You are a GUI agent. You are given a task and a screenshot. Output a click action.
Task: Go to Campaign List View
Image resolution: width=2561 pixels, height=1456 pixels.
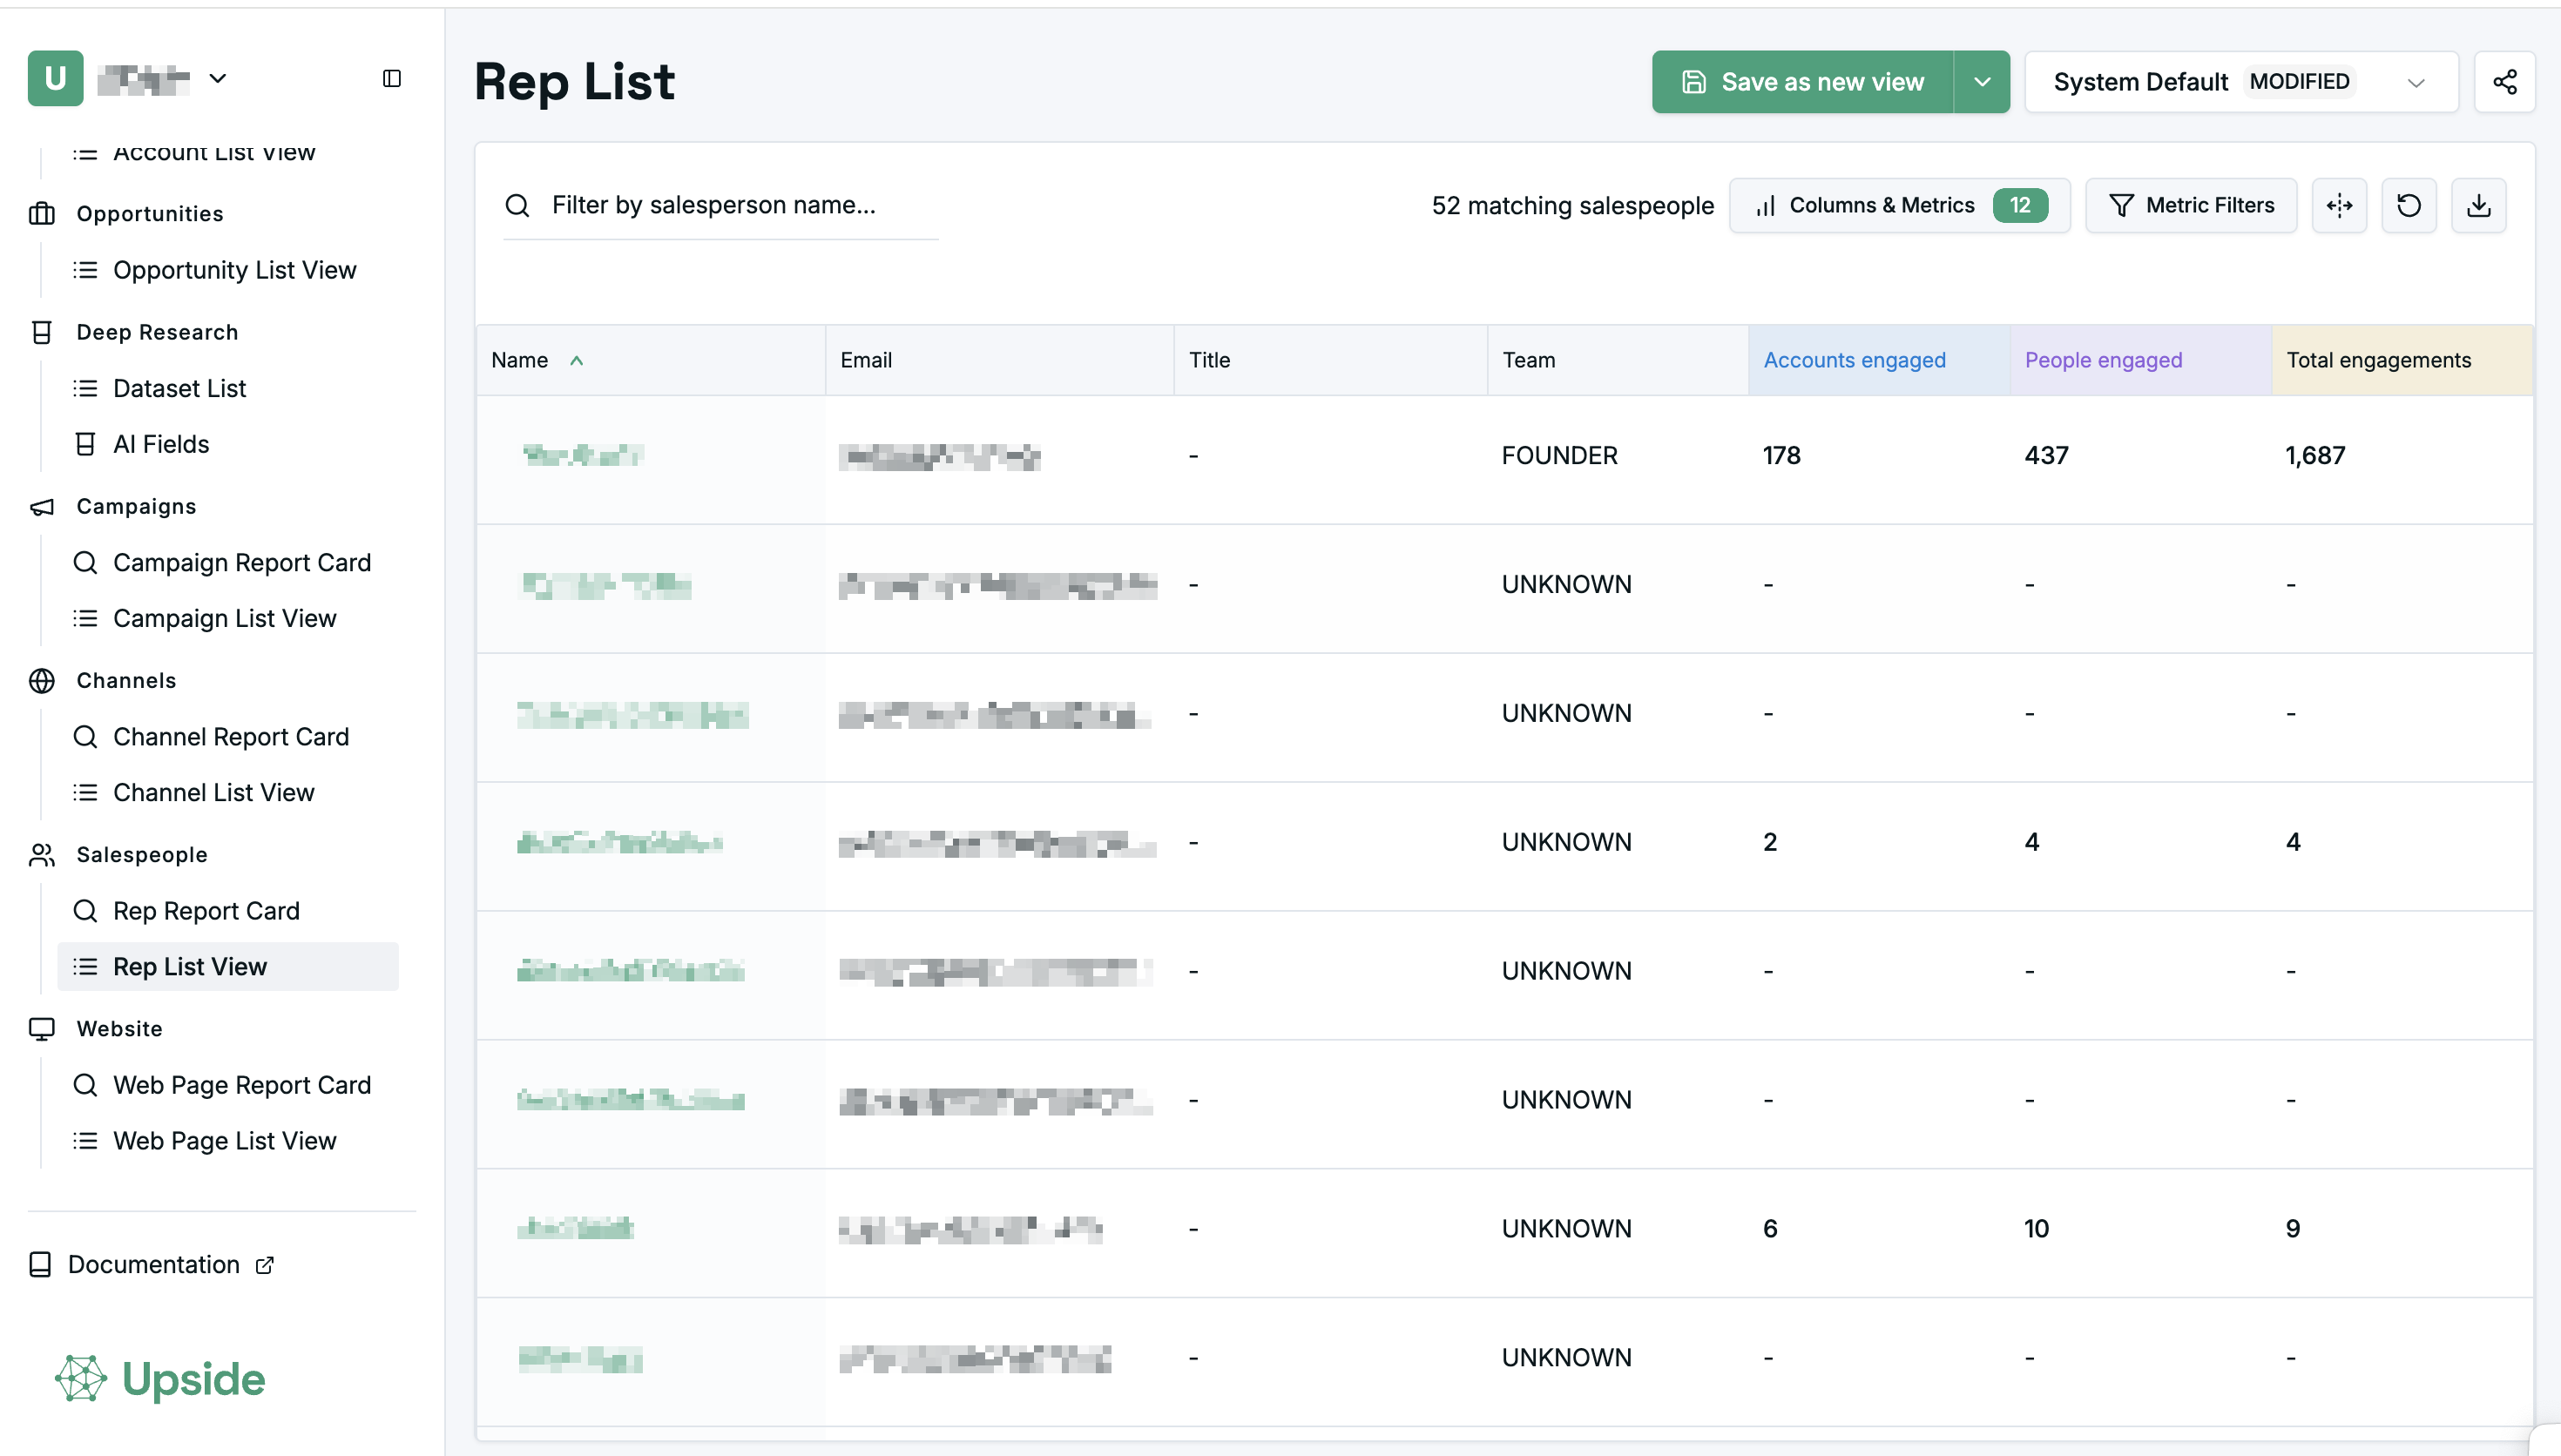coord(224,618)
